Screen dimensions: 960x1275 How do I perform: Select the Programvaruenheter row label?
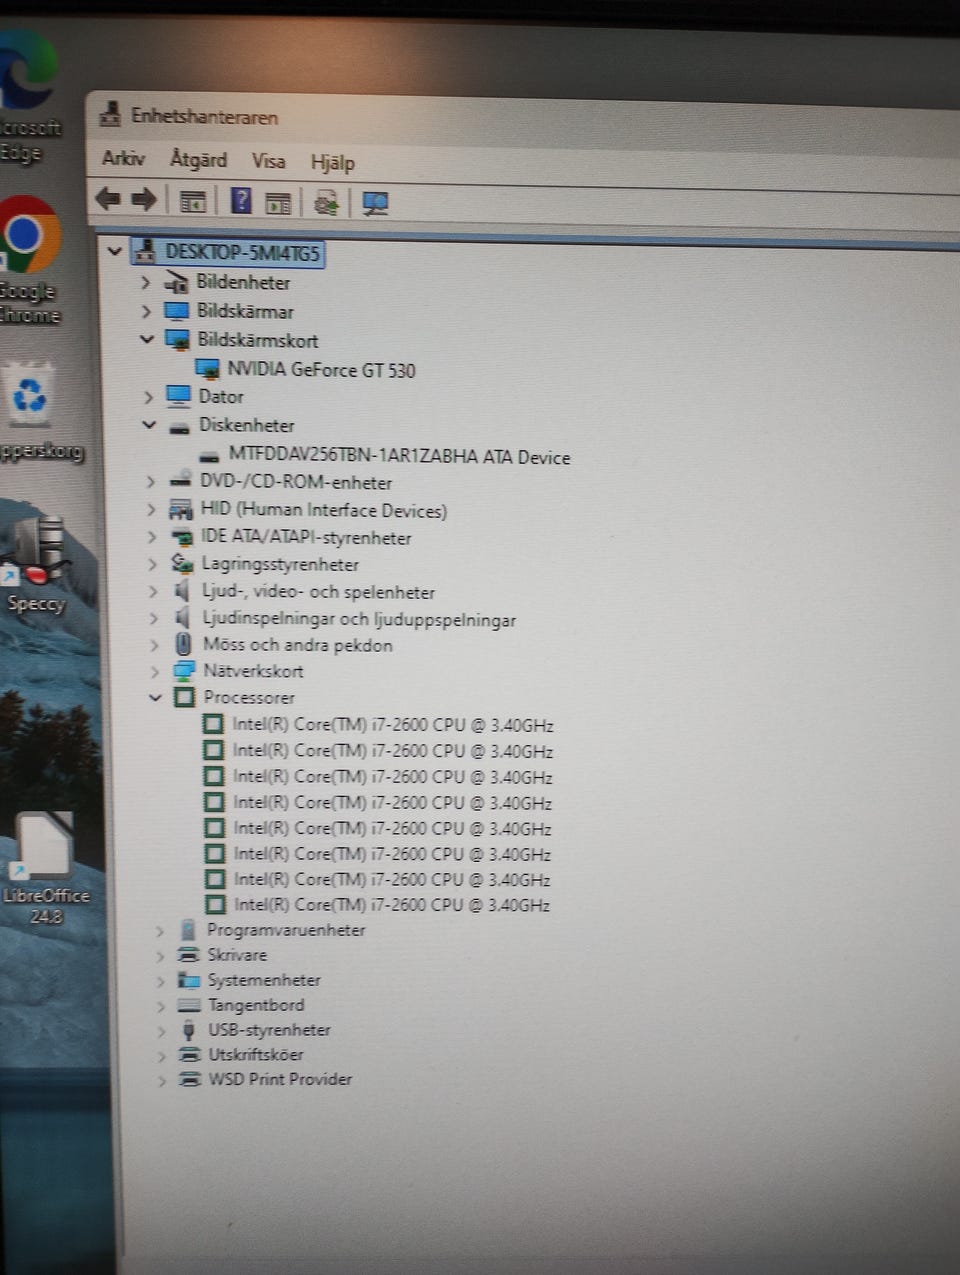pos(286,930)
